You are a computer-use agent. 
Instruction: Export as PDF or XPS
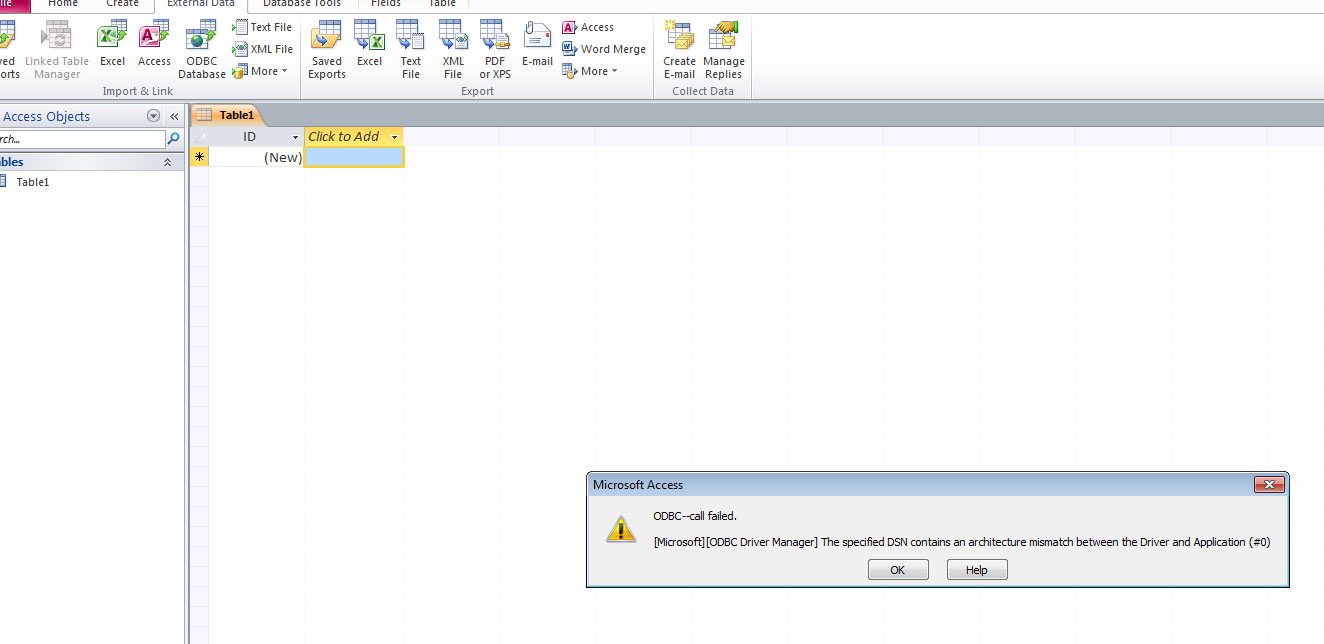click(495, 50)
